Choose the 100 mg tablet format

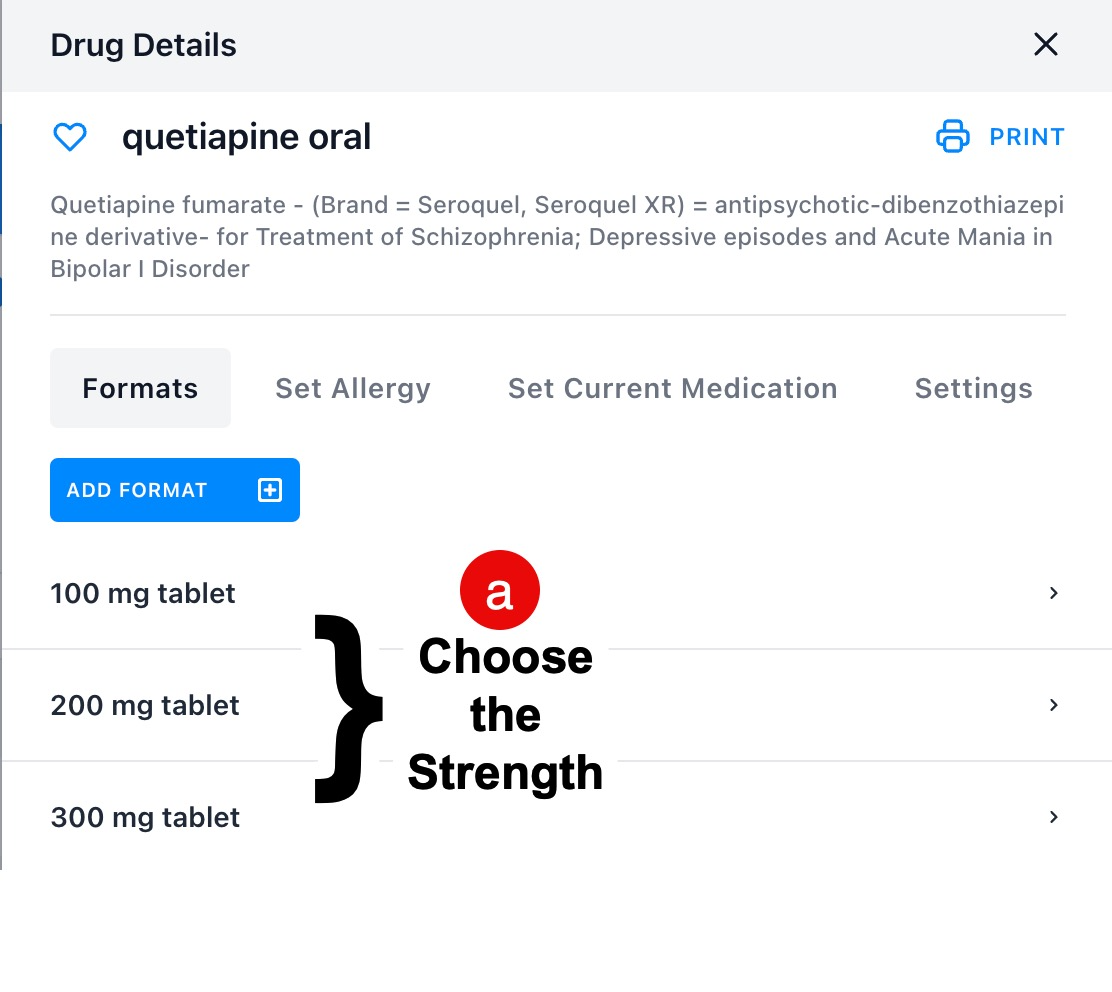(143, 593)
